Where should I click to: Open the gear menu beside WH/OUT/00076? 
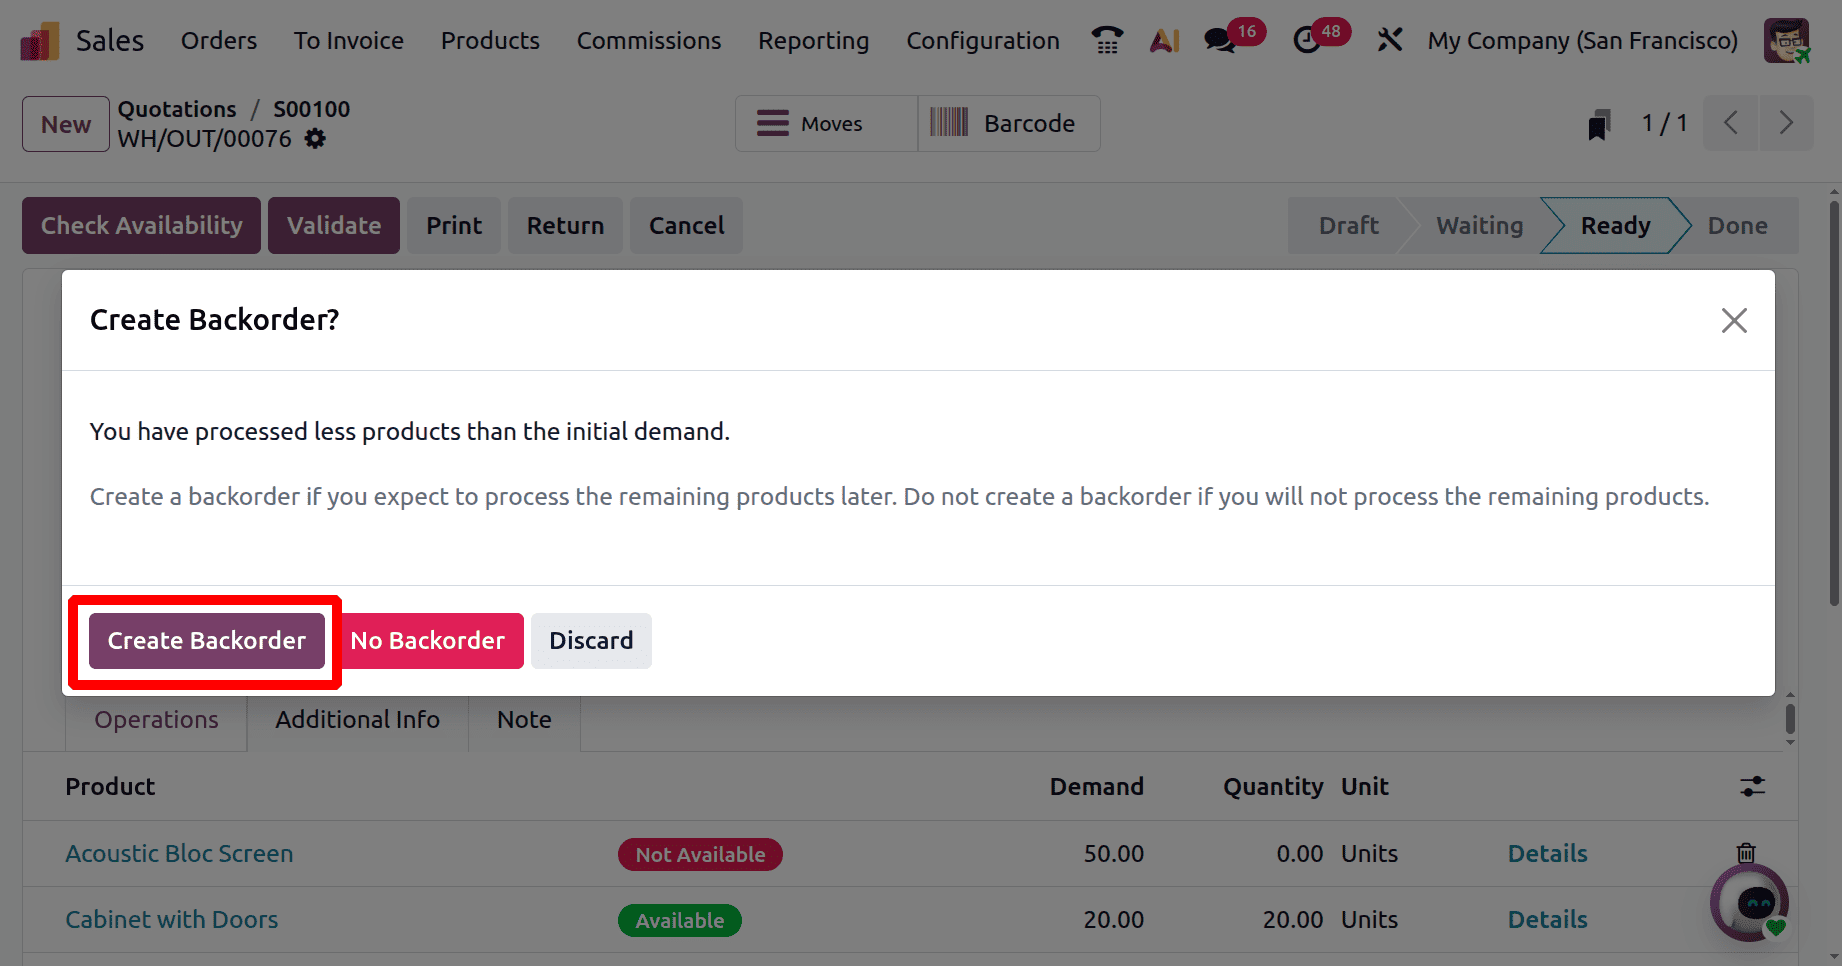[x=315, y=139]
